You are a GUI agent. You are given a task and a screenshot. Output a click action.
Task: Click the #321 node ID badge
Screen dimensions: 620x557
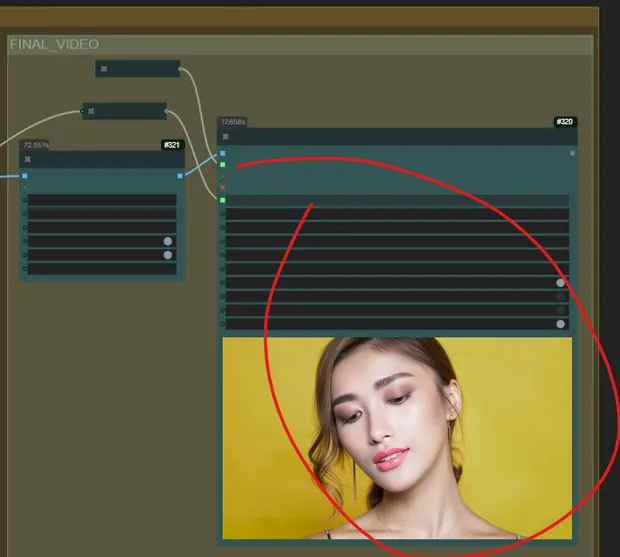click(x=172, y=145)
